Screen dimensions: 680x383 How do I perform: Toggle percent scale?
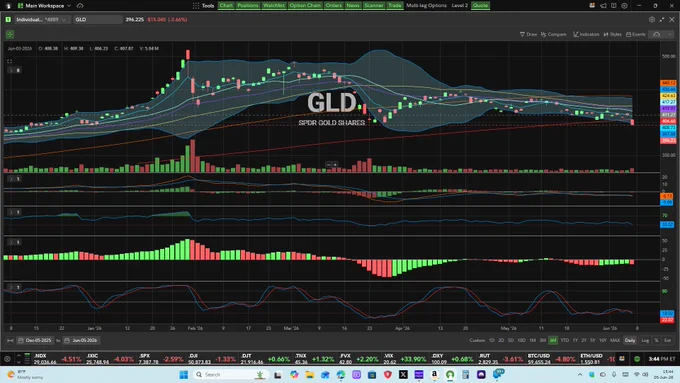pyautogui.click(x=657, y=340)
